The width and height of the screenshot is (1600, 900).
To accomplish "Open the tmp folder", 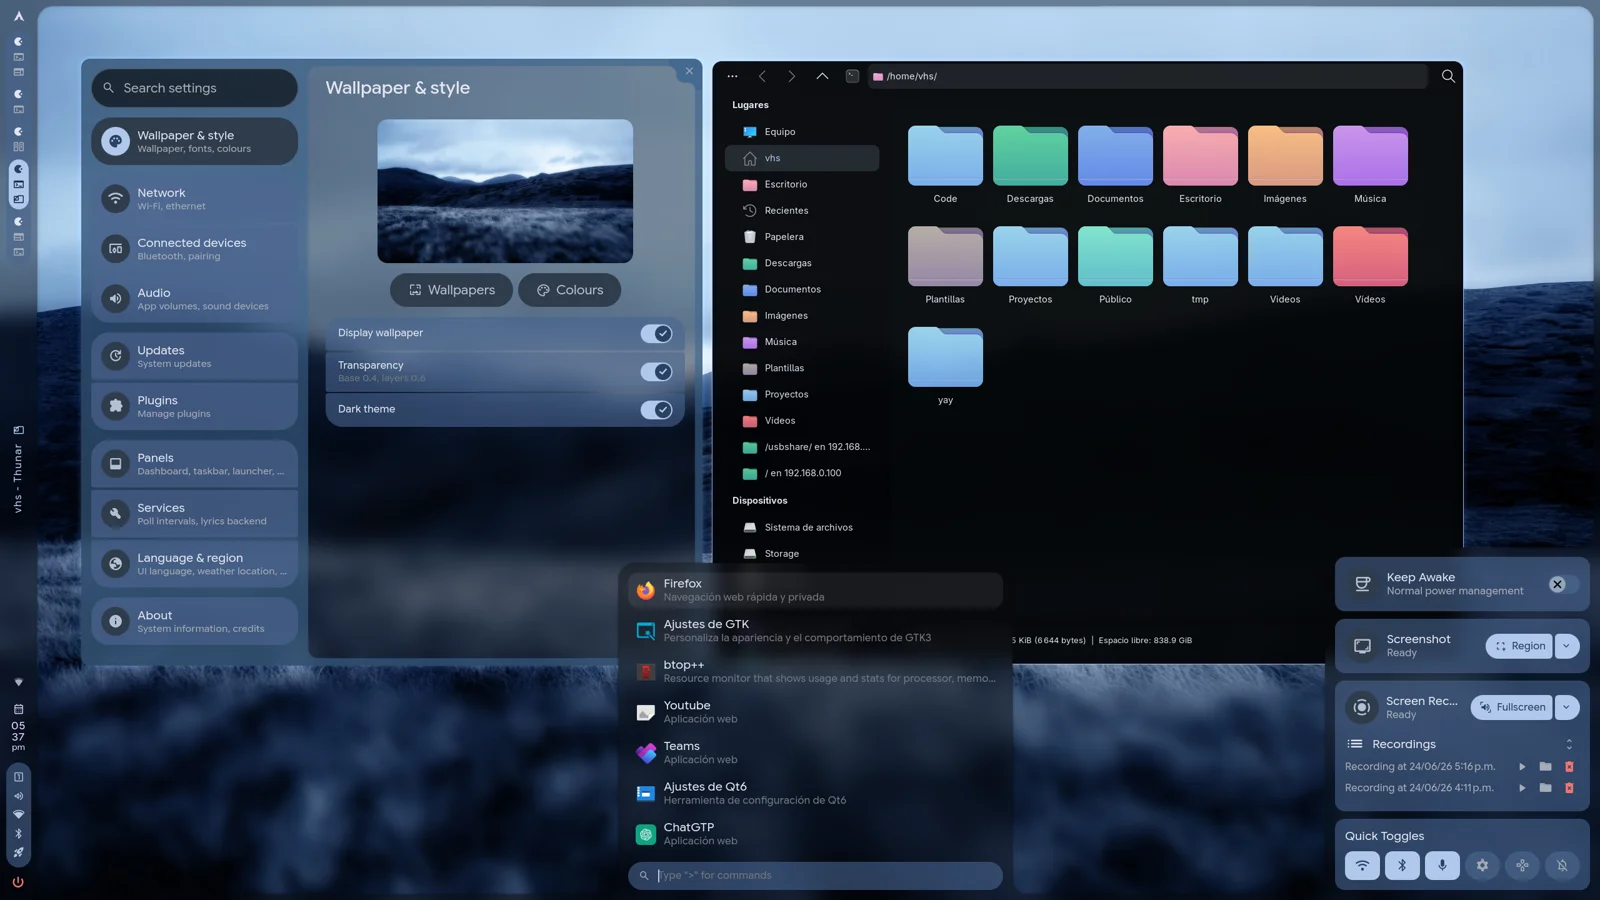I will point(1200,257).
